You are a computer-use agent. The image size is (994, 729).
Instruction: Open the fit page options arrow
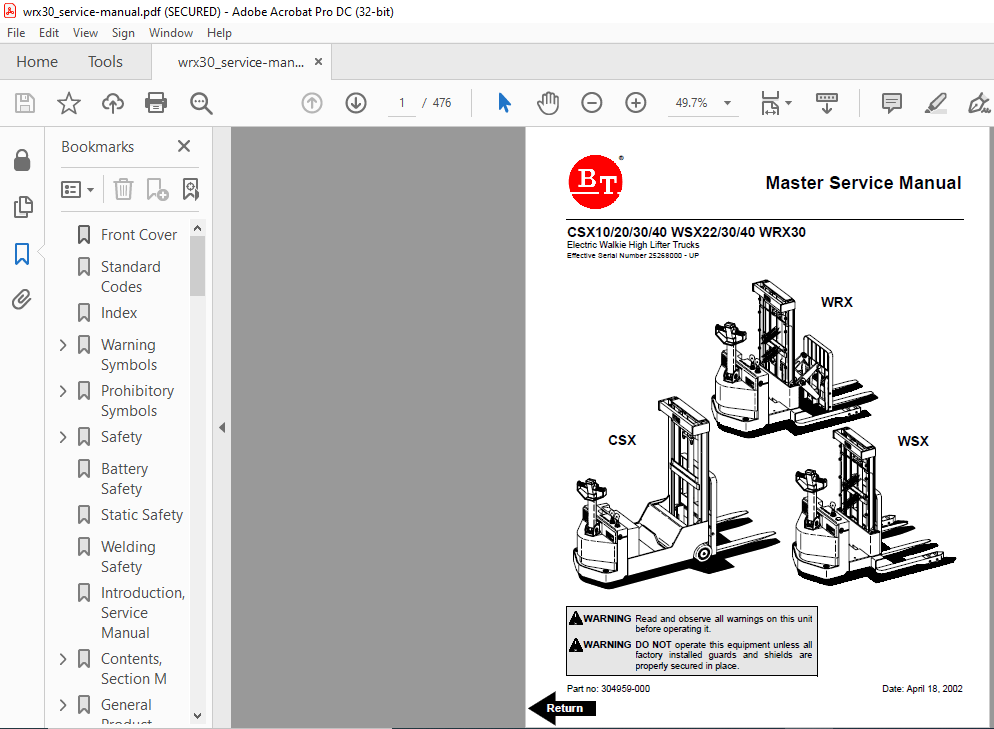tap(789, 103)
